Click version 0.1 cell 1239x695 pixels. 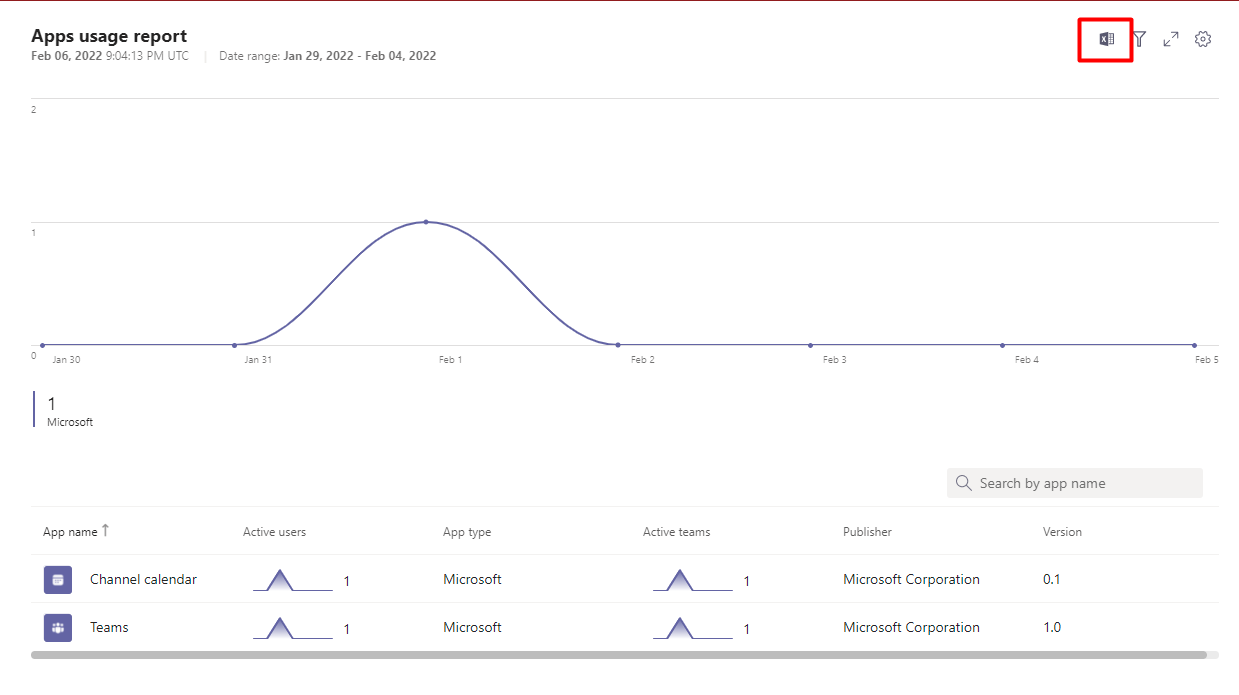pyautogui.click(x=1052, y=580)
